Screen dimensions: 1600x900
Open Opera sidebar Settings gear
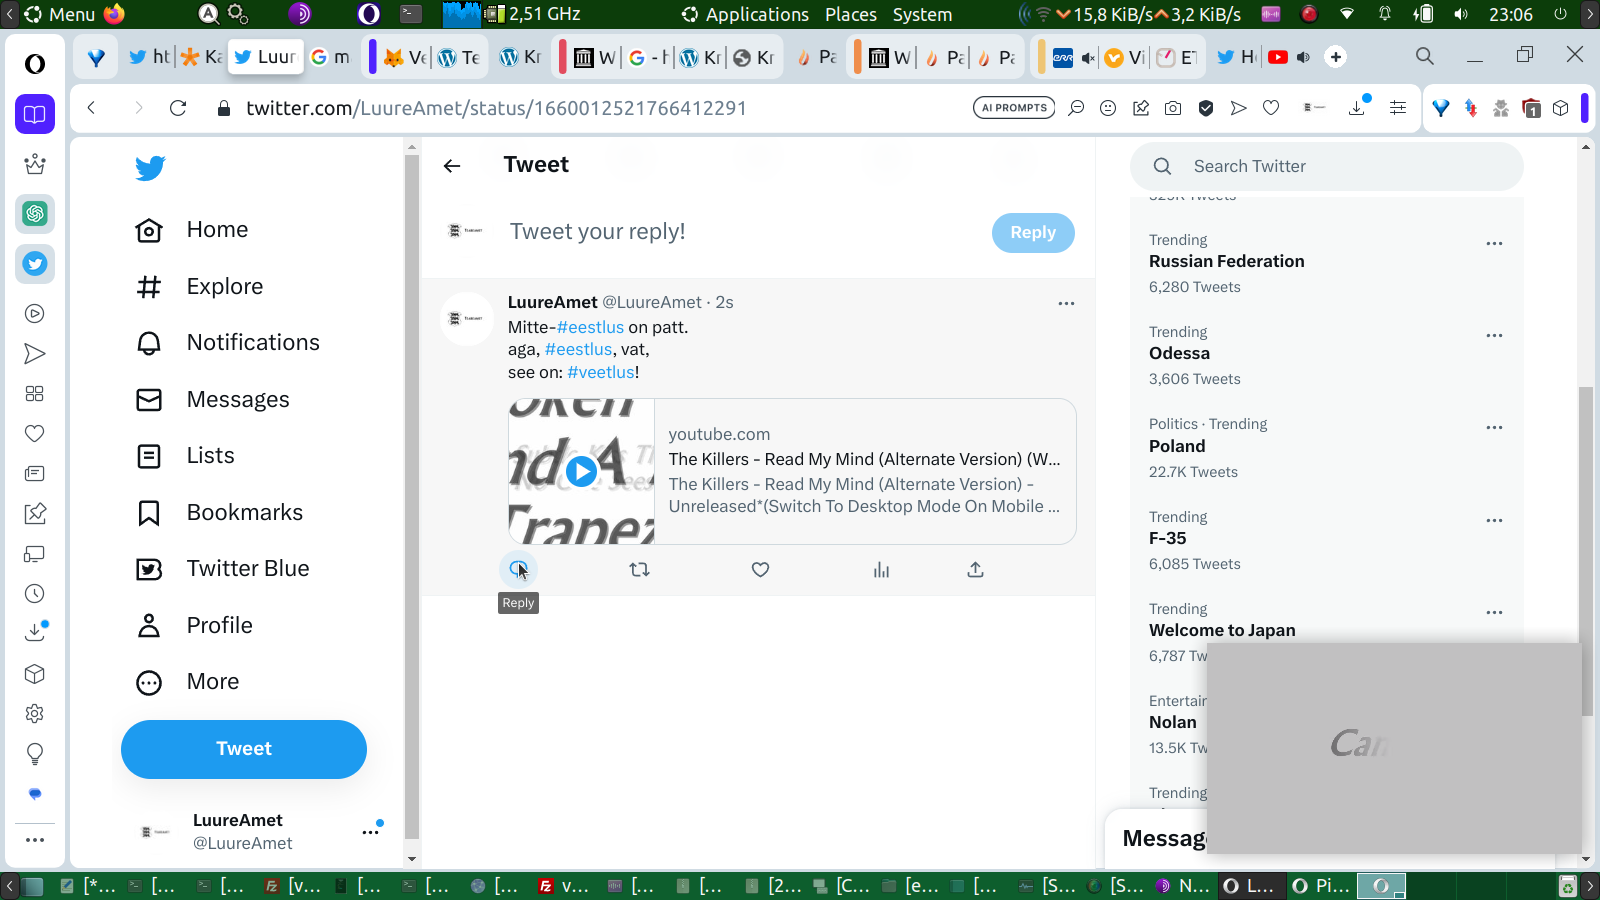click(35, 714)
